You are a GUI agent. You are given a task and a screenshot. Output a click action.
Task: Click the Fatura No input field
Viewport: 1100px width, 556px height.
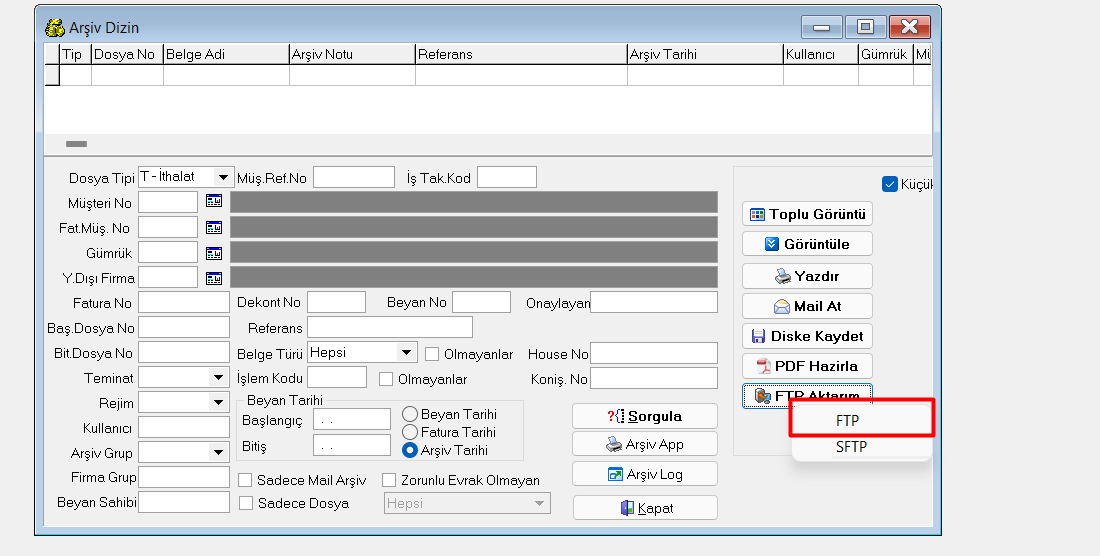point(184,302)
